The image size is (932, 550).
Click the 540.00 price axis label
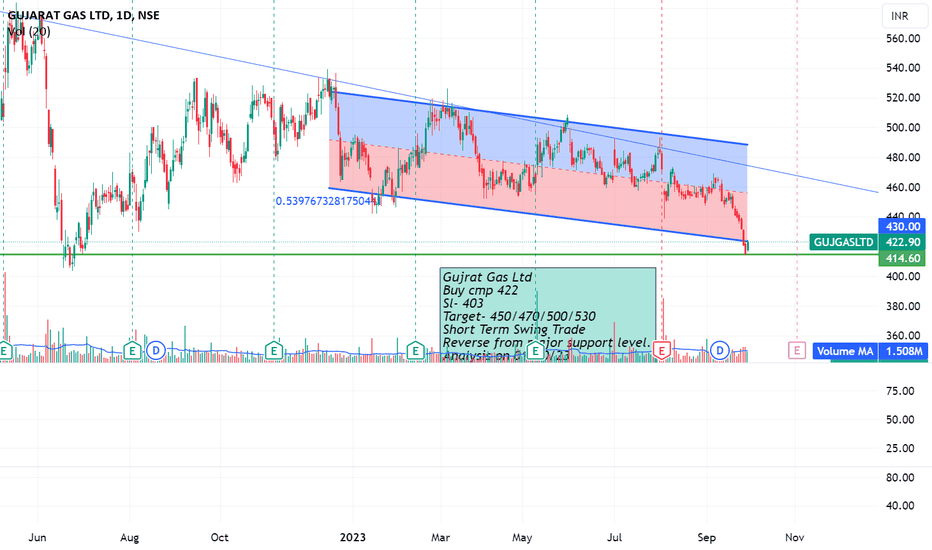click(x=903, y=68)
